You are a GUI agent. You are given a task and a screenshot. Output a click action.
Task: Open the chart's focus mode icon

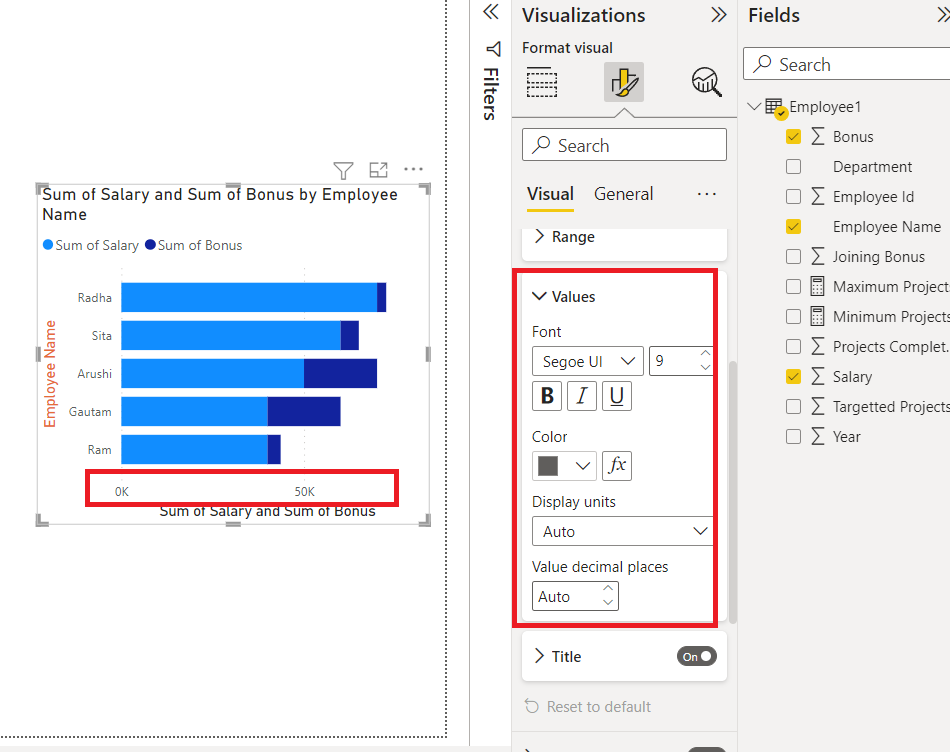point(378,170)
